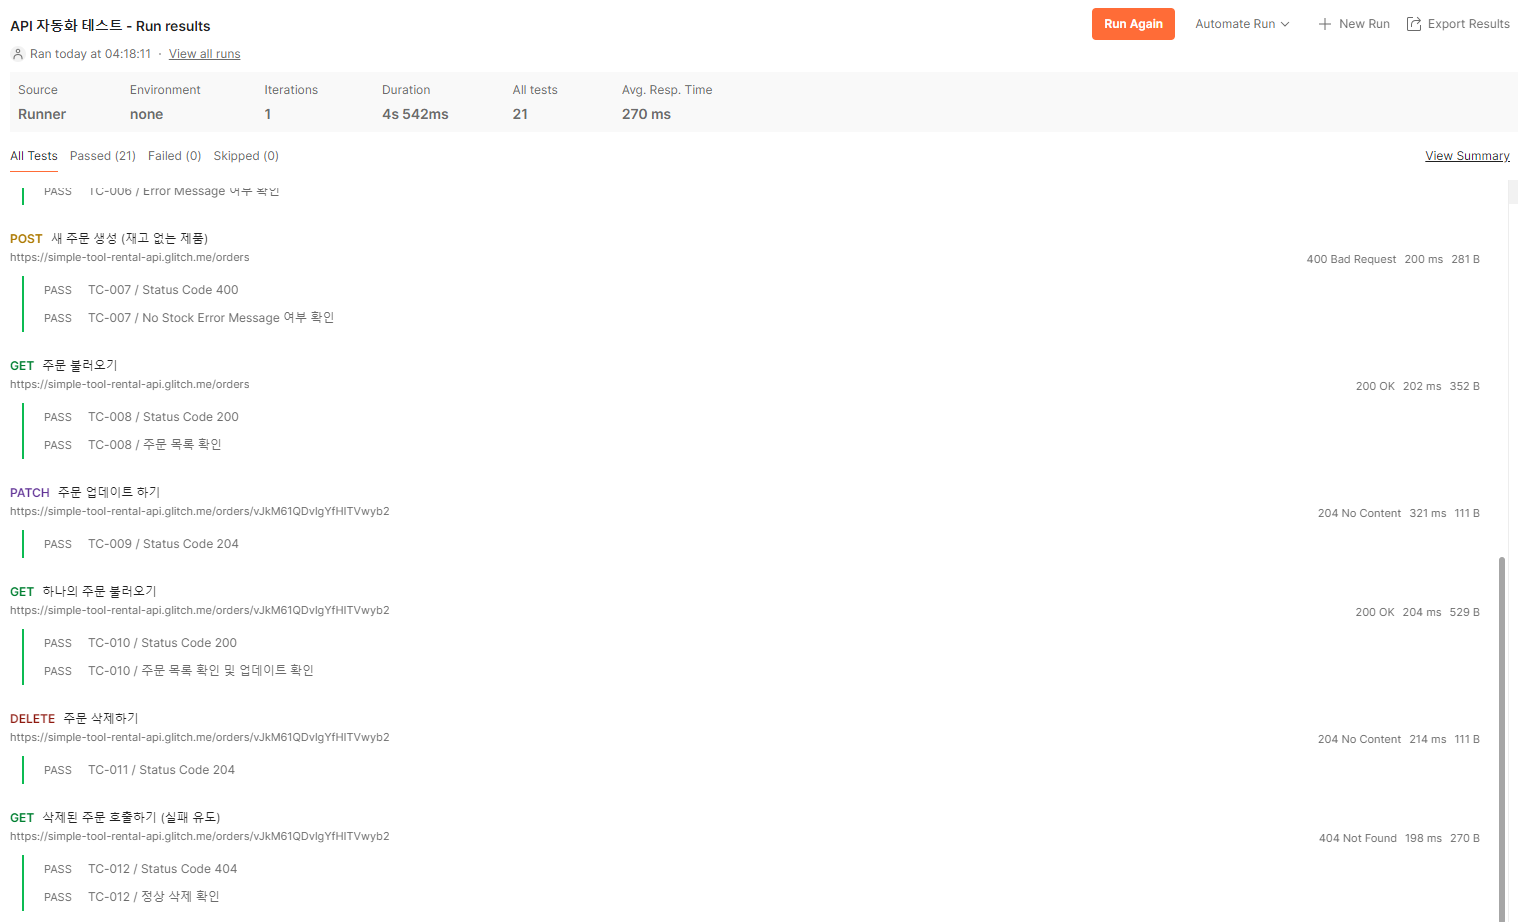The width and height of the screenshot is (1518, 922).
Task: Click the Export Results label
Action: [x=1468, y=24]
